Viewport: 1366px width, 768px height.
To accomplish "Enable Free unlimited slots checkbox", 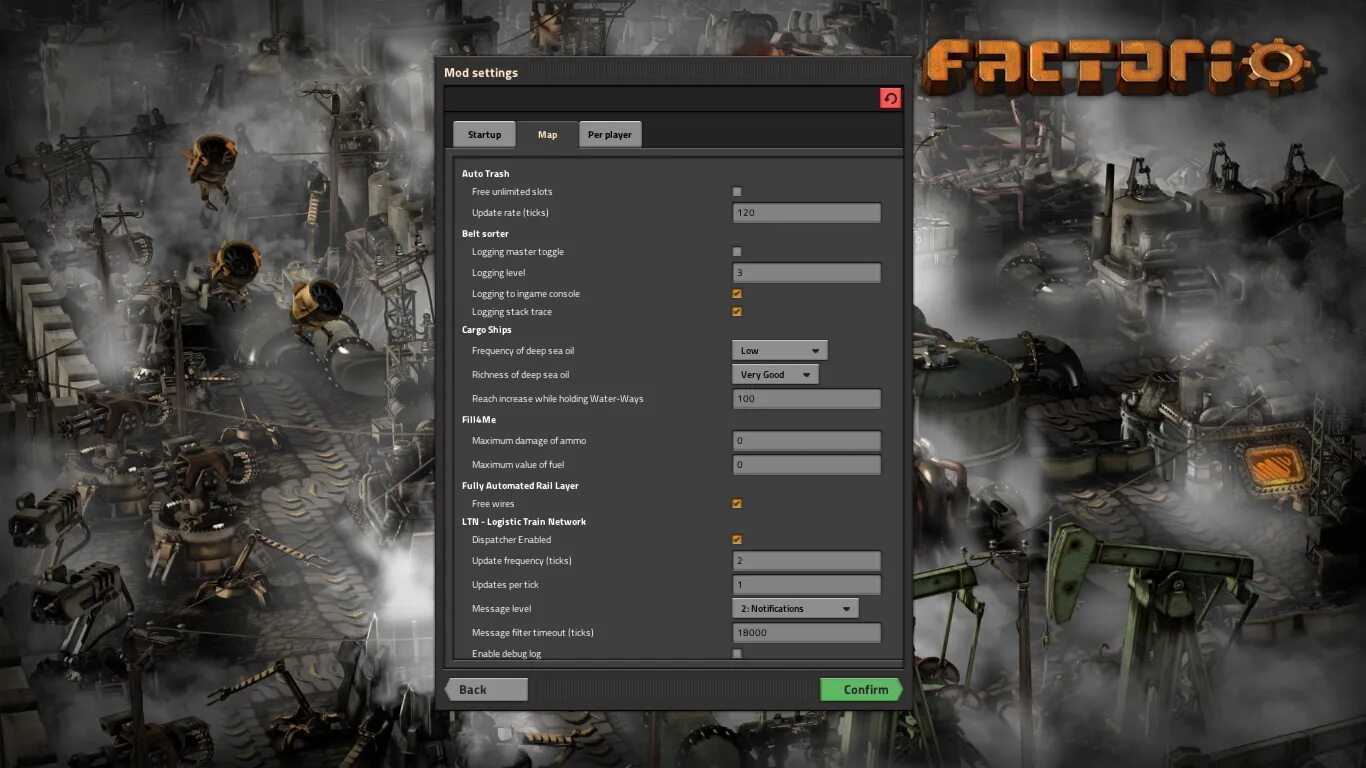I will (737, 192).
